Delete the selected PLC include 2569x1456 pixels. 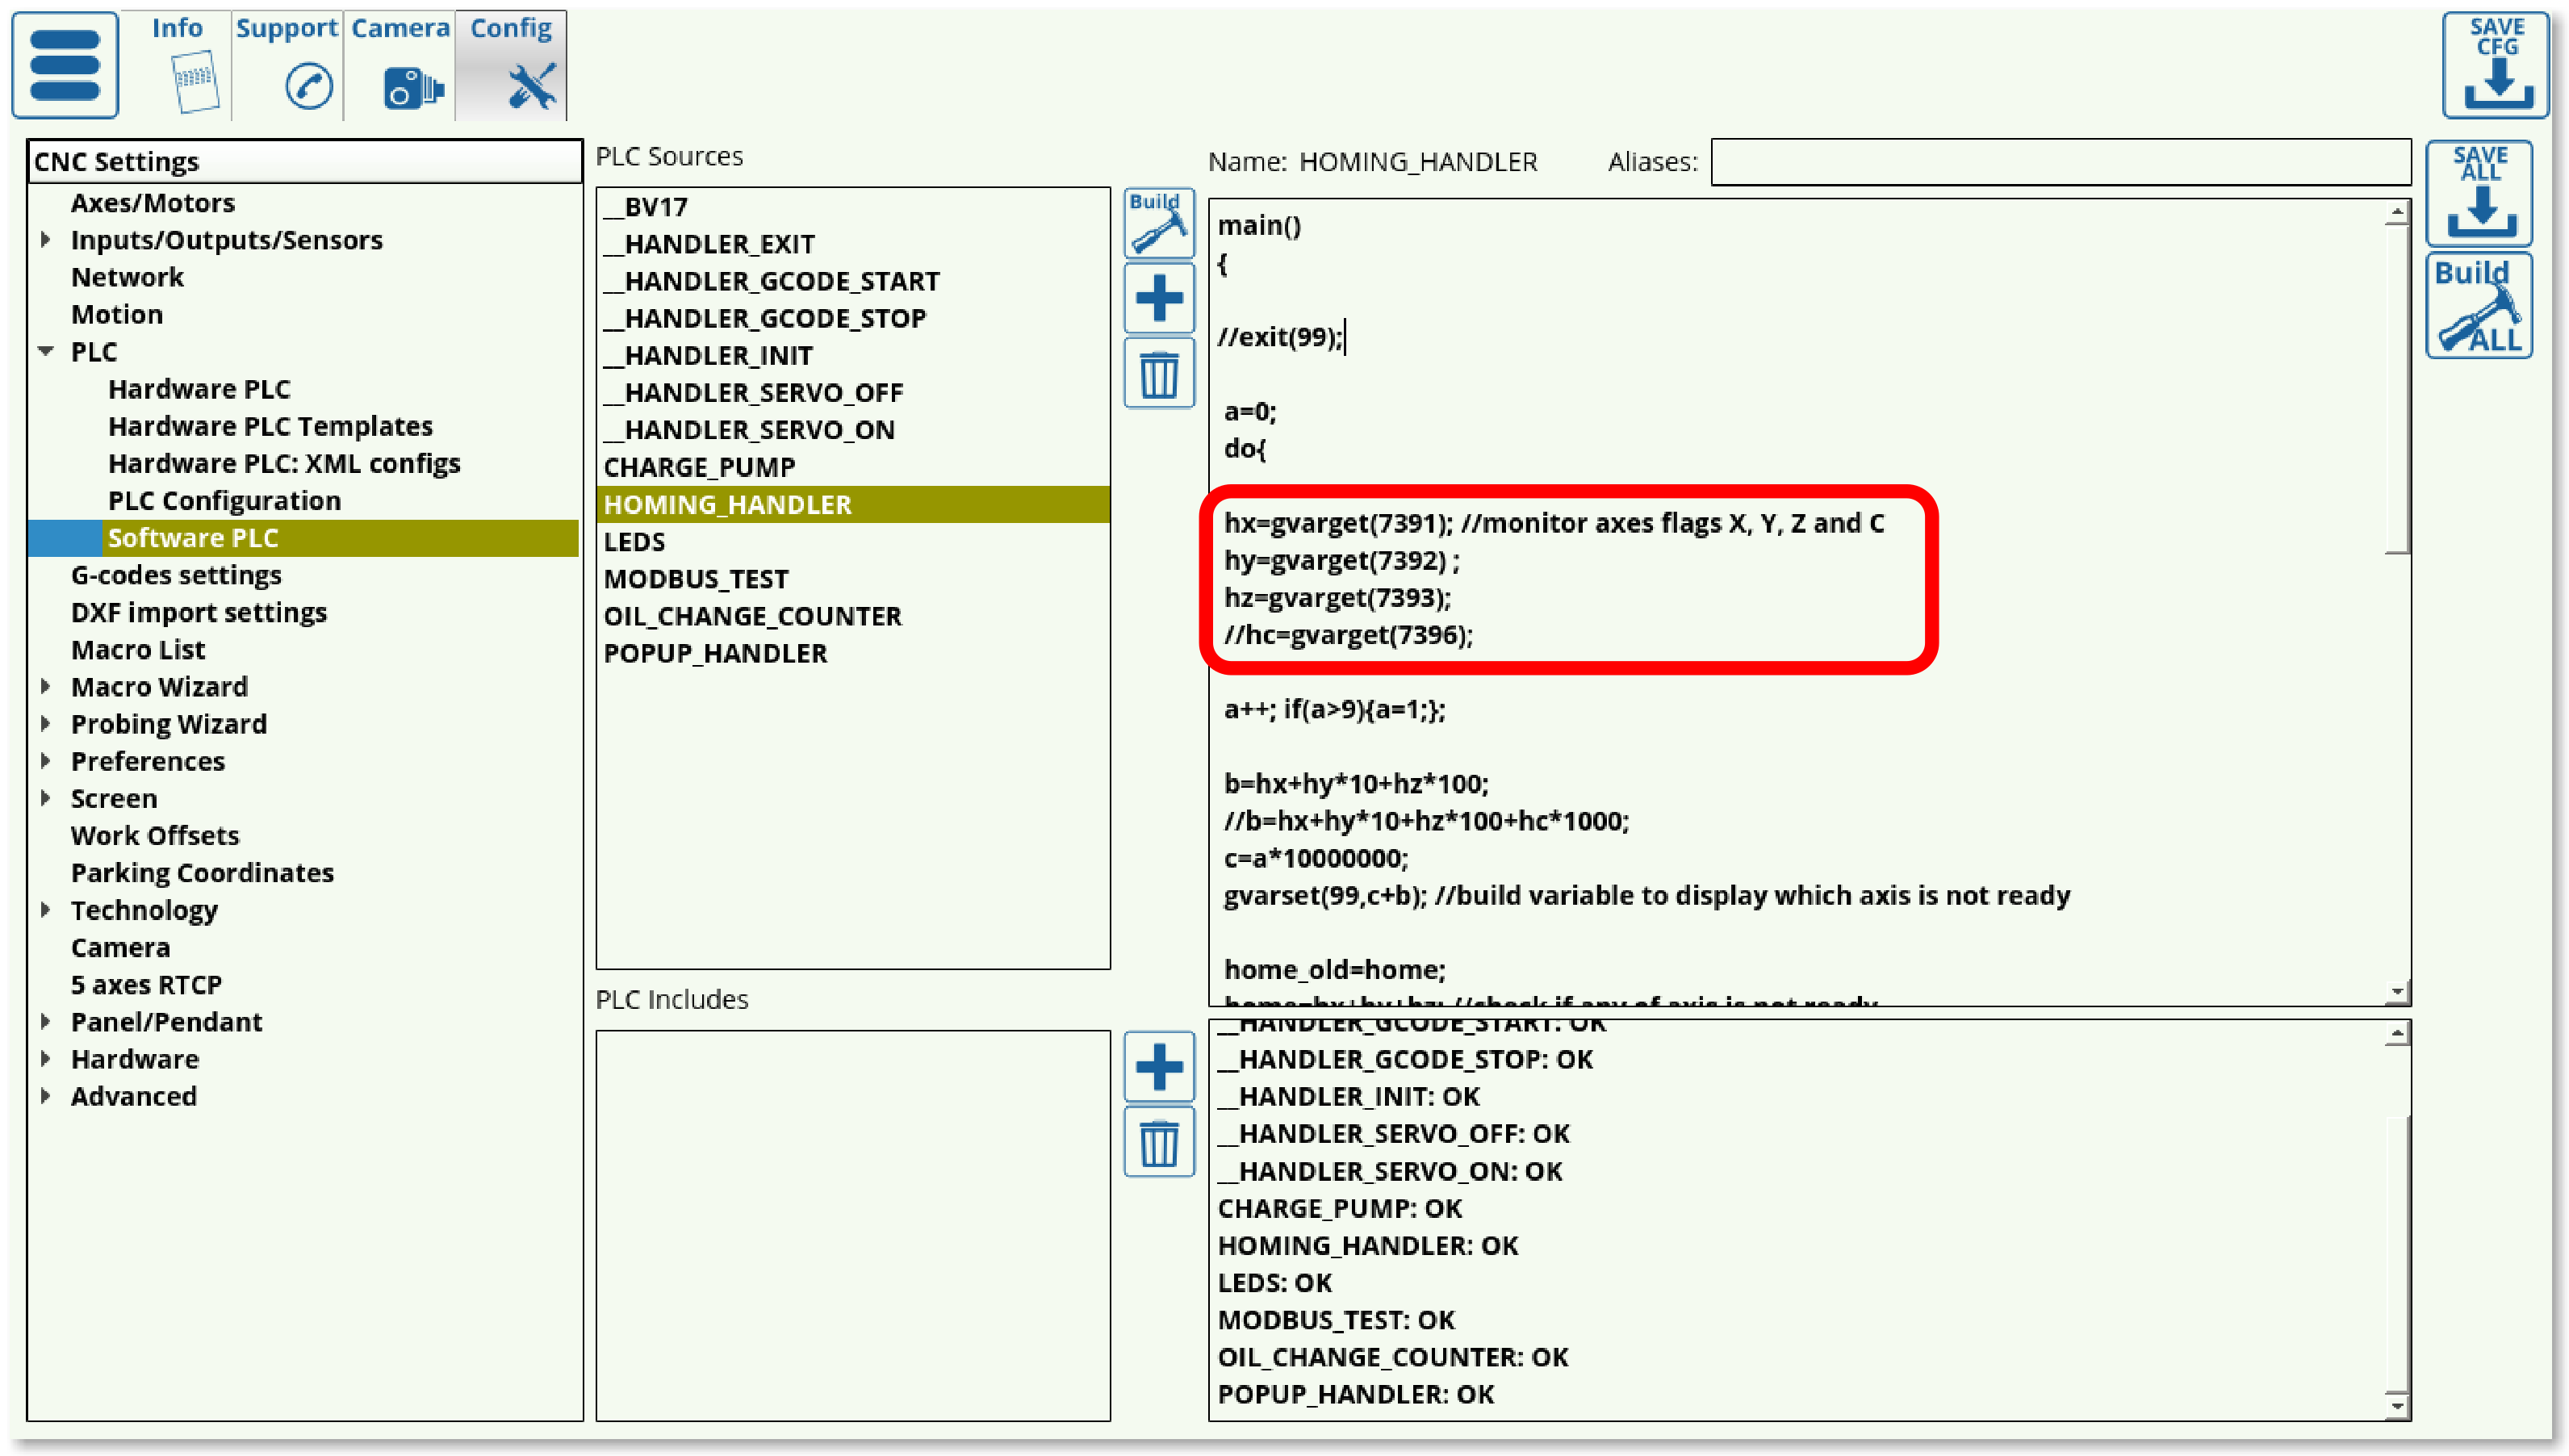(x=1158, y=1142)
